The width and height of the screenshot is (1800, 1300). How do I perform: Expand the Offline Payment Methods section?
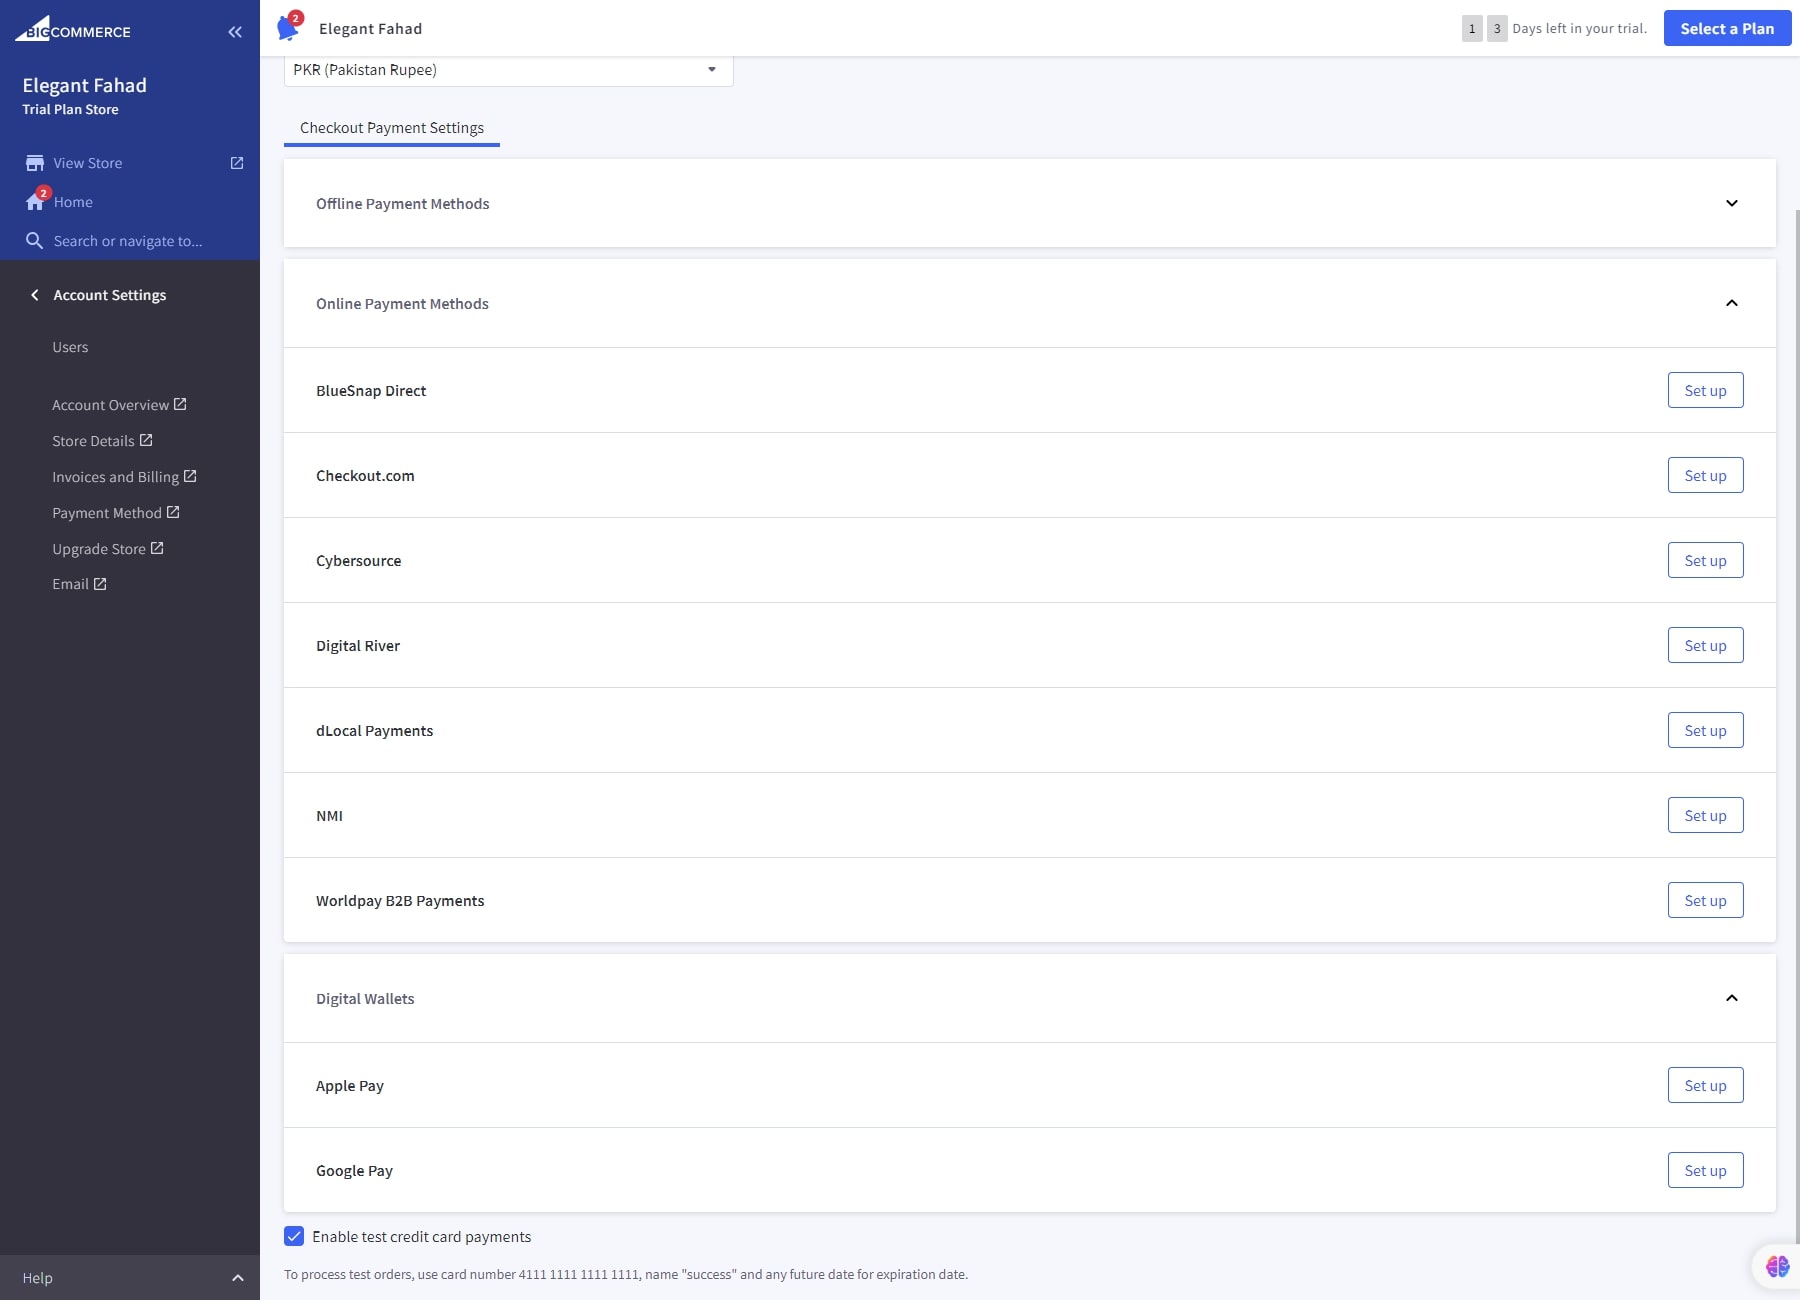click(1731, 203)
